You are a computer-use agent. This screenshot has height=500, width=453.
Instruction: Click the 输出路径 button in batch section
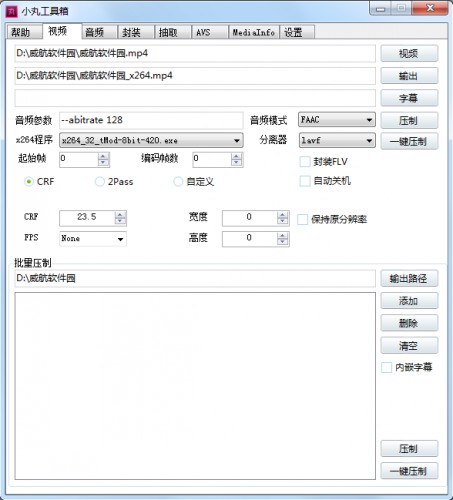(409, 278)
